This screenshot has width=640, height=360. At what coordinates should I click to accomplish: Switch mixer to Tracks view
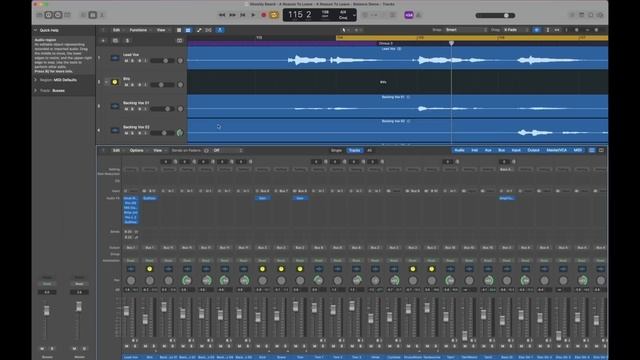tap(354, 151)
